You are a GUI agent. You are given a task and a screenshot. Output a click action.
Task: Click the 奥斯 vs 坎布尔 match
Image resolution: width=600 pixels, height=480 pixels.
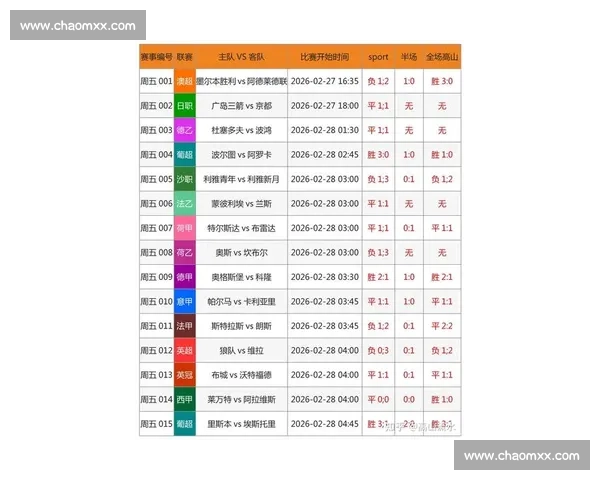tap(241, 253)
